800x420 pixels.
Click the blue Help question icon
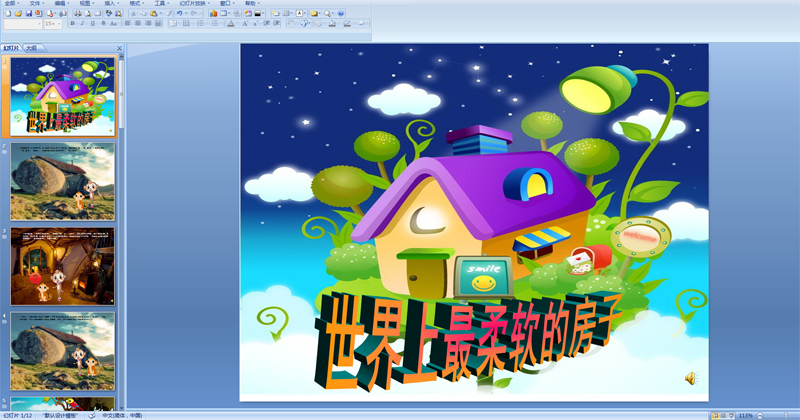(x=341, y=14)
